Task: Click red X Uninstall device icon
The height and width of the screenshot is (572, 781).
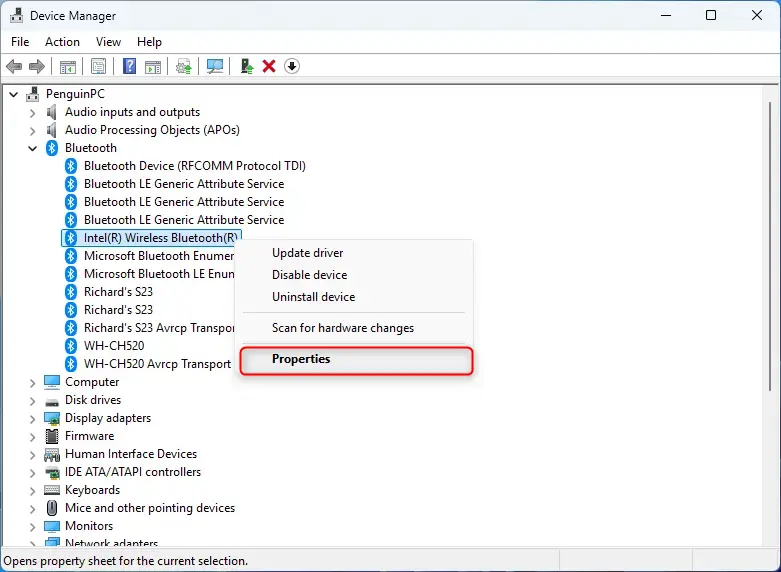Action: [269, 66]
